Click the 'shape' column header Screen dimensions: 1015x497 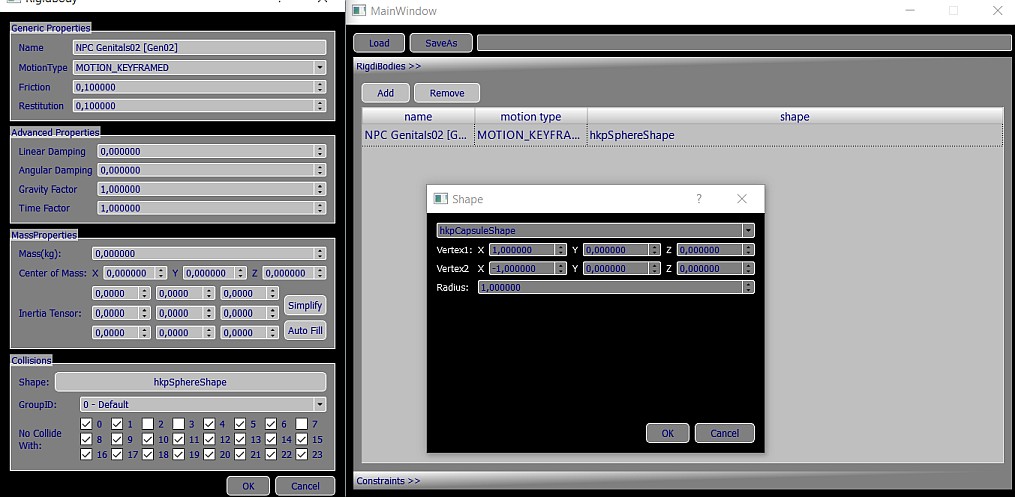(x=795, y=116)
